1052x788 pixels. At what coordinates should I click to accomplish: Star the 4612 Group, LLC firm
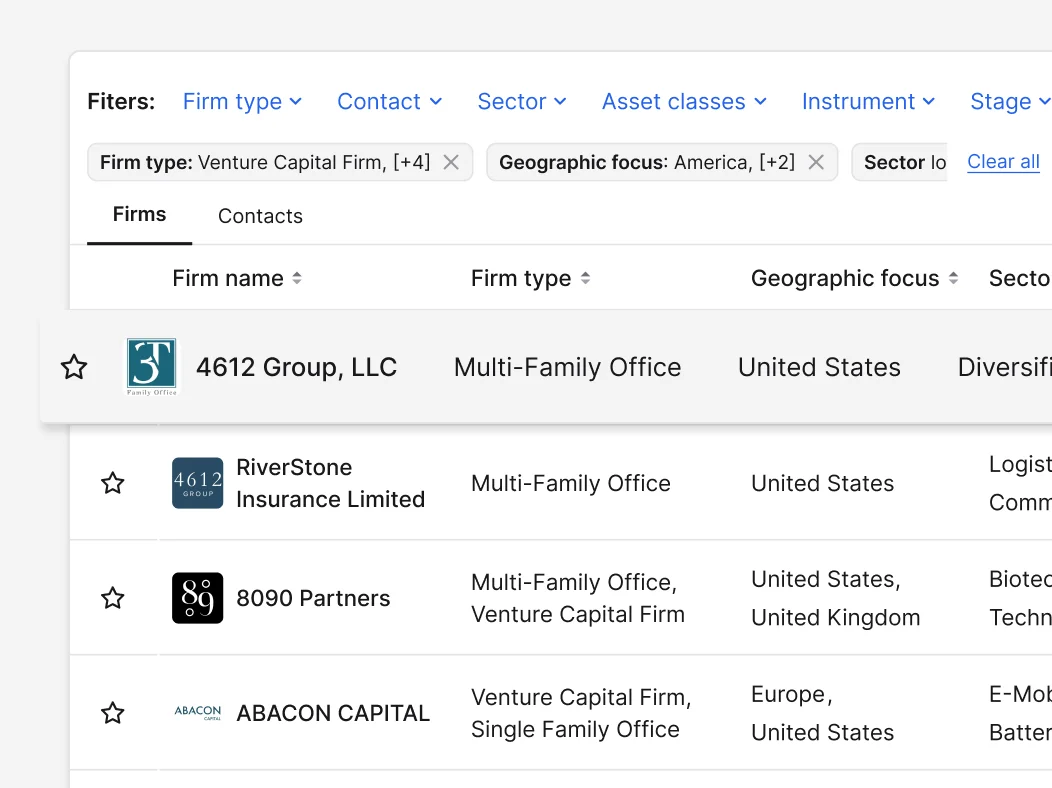click(x=74, y=367)
